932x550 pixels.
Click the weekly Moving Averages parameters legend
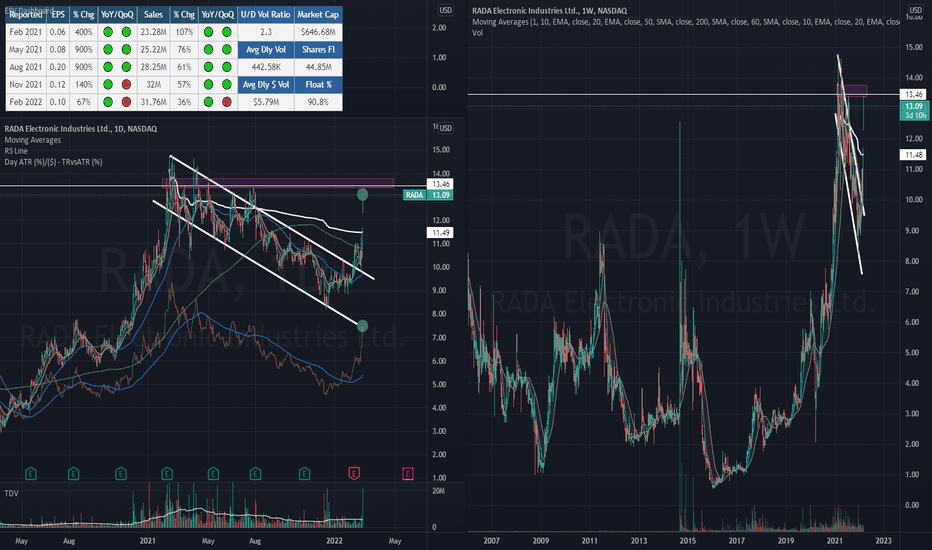coord(686,21)
